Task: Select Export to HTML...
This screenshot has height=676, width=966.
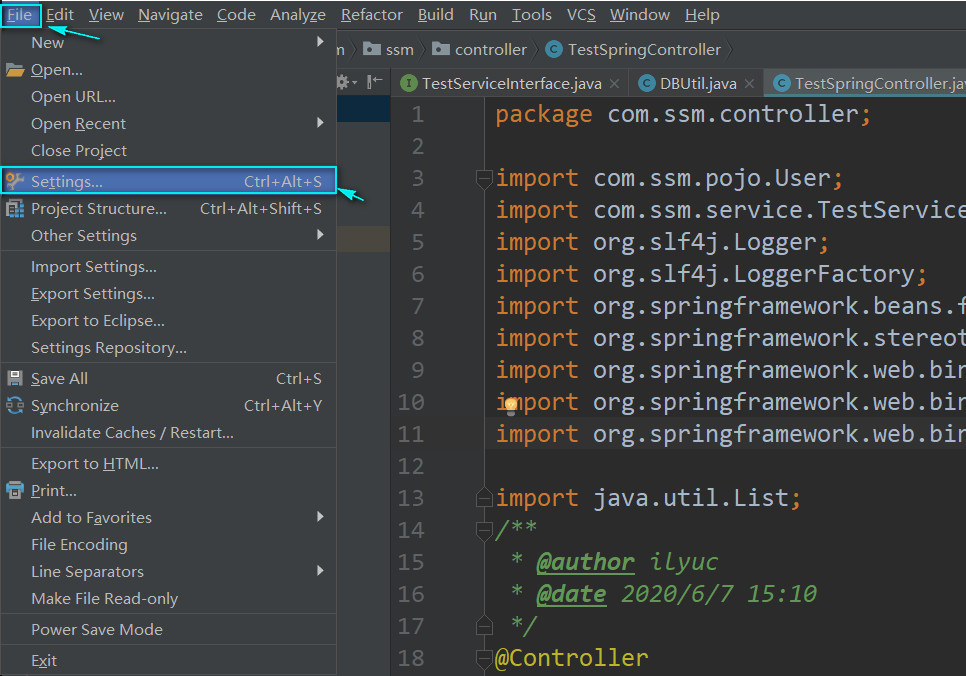Action: pyautogui.click(x=168, y=464)
